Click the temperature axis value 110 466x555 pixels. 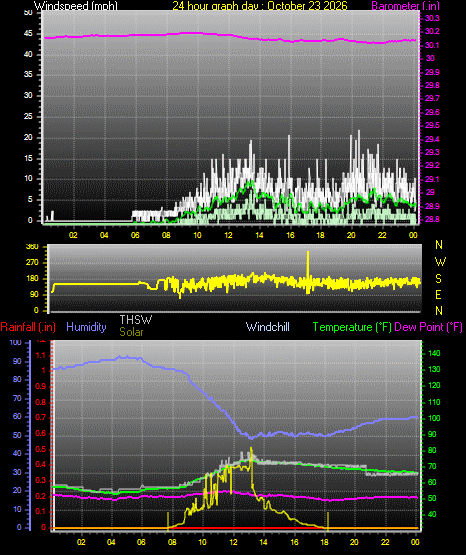pos(434,402)
